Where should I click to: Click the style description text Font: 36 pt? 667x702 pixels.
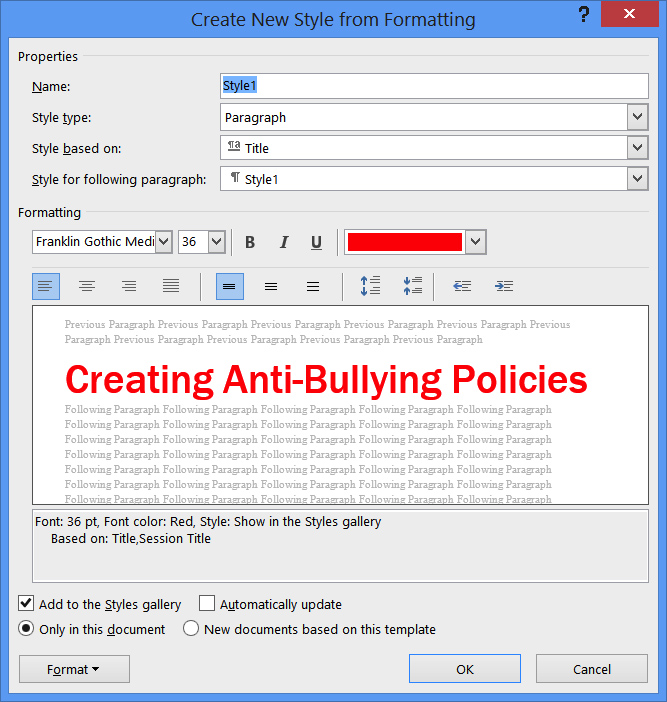click(x=208, y=522)
